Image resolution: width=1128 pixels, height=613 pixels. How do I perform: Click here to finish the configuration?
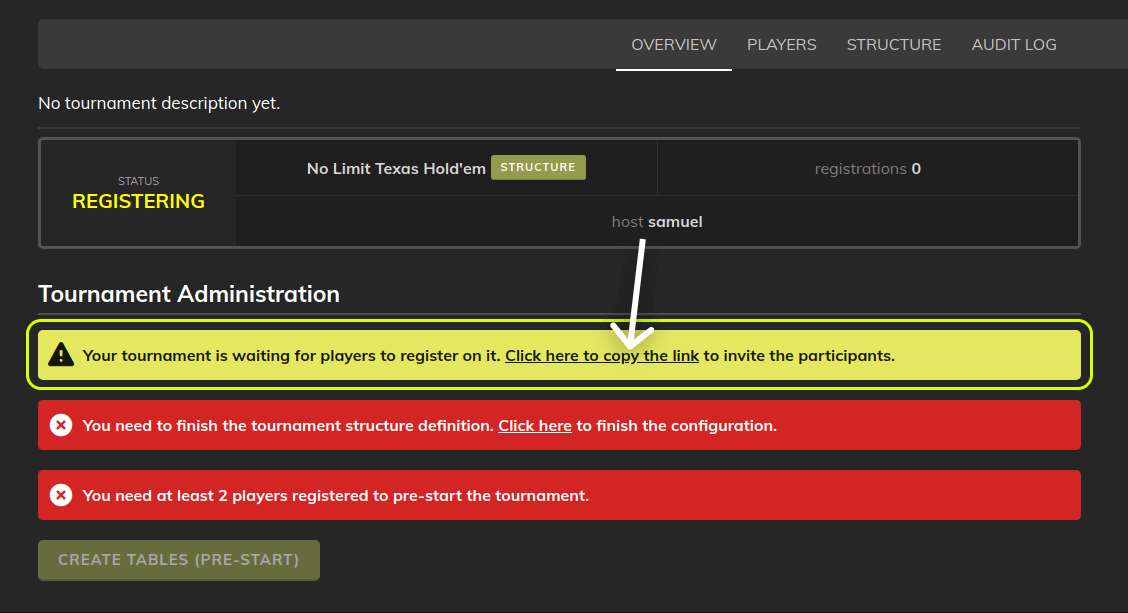535,426
